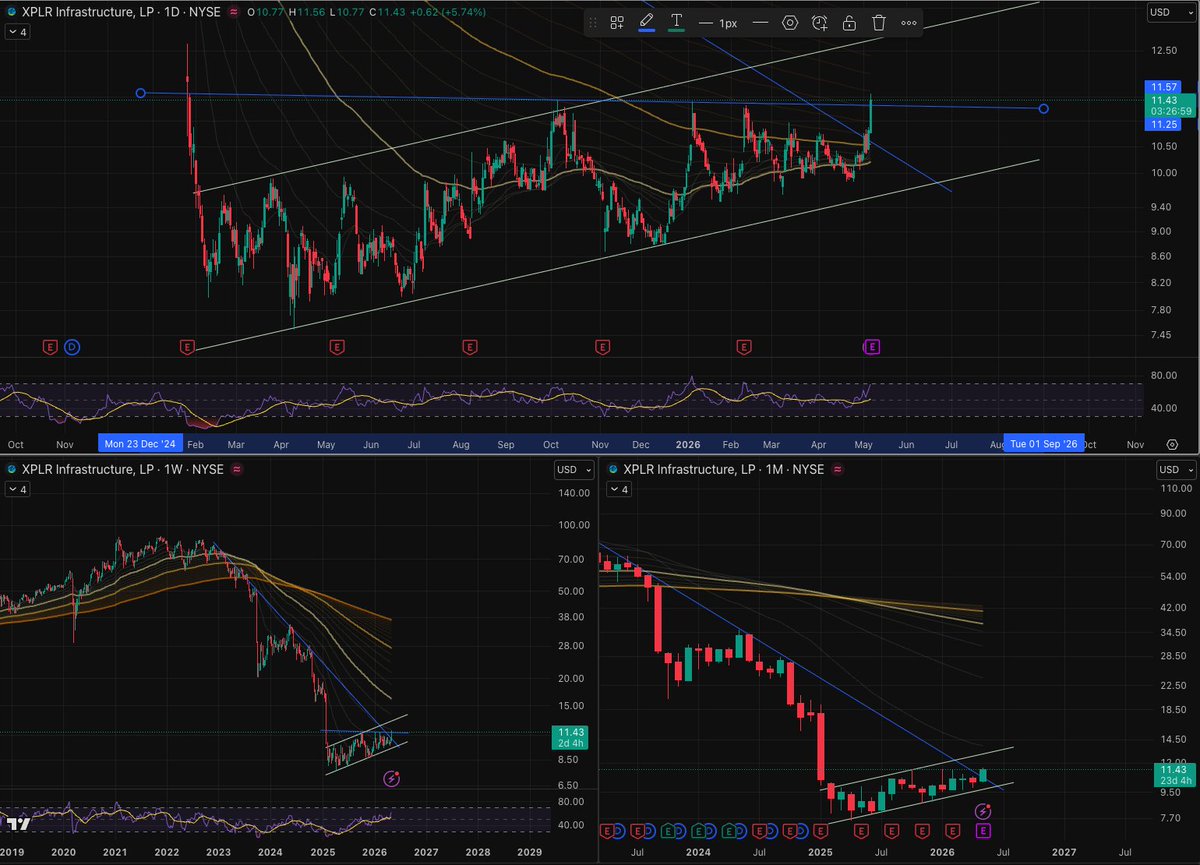Change line color with pencil tool

click(x=647, y=22)
